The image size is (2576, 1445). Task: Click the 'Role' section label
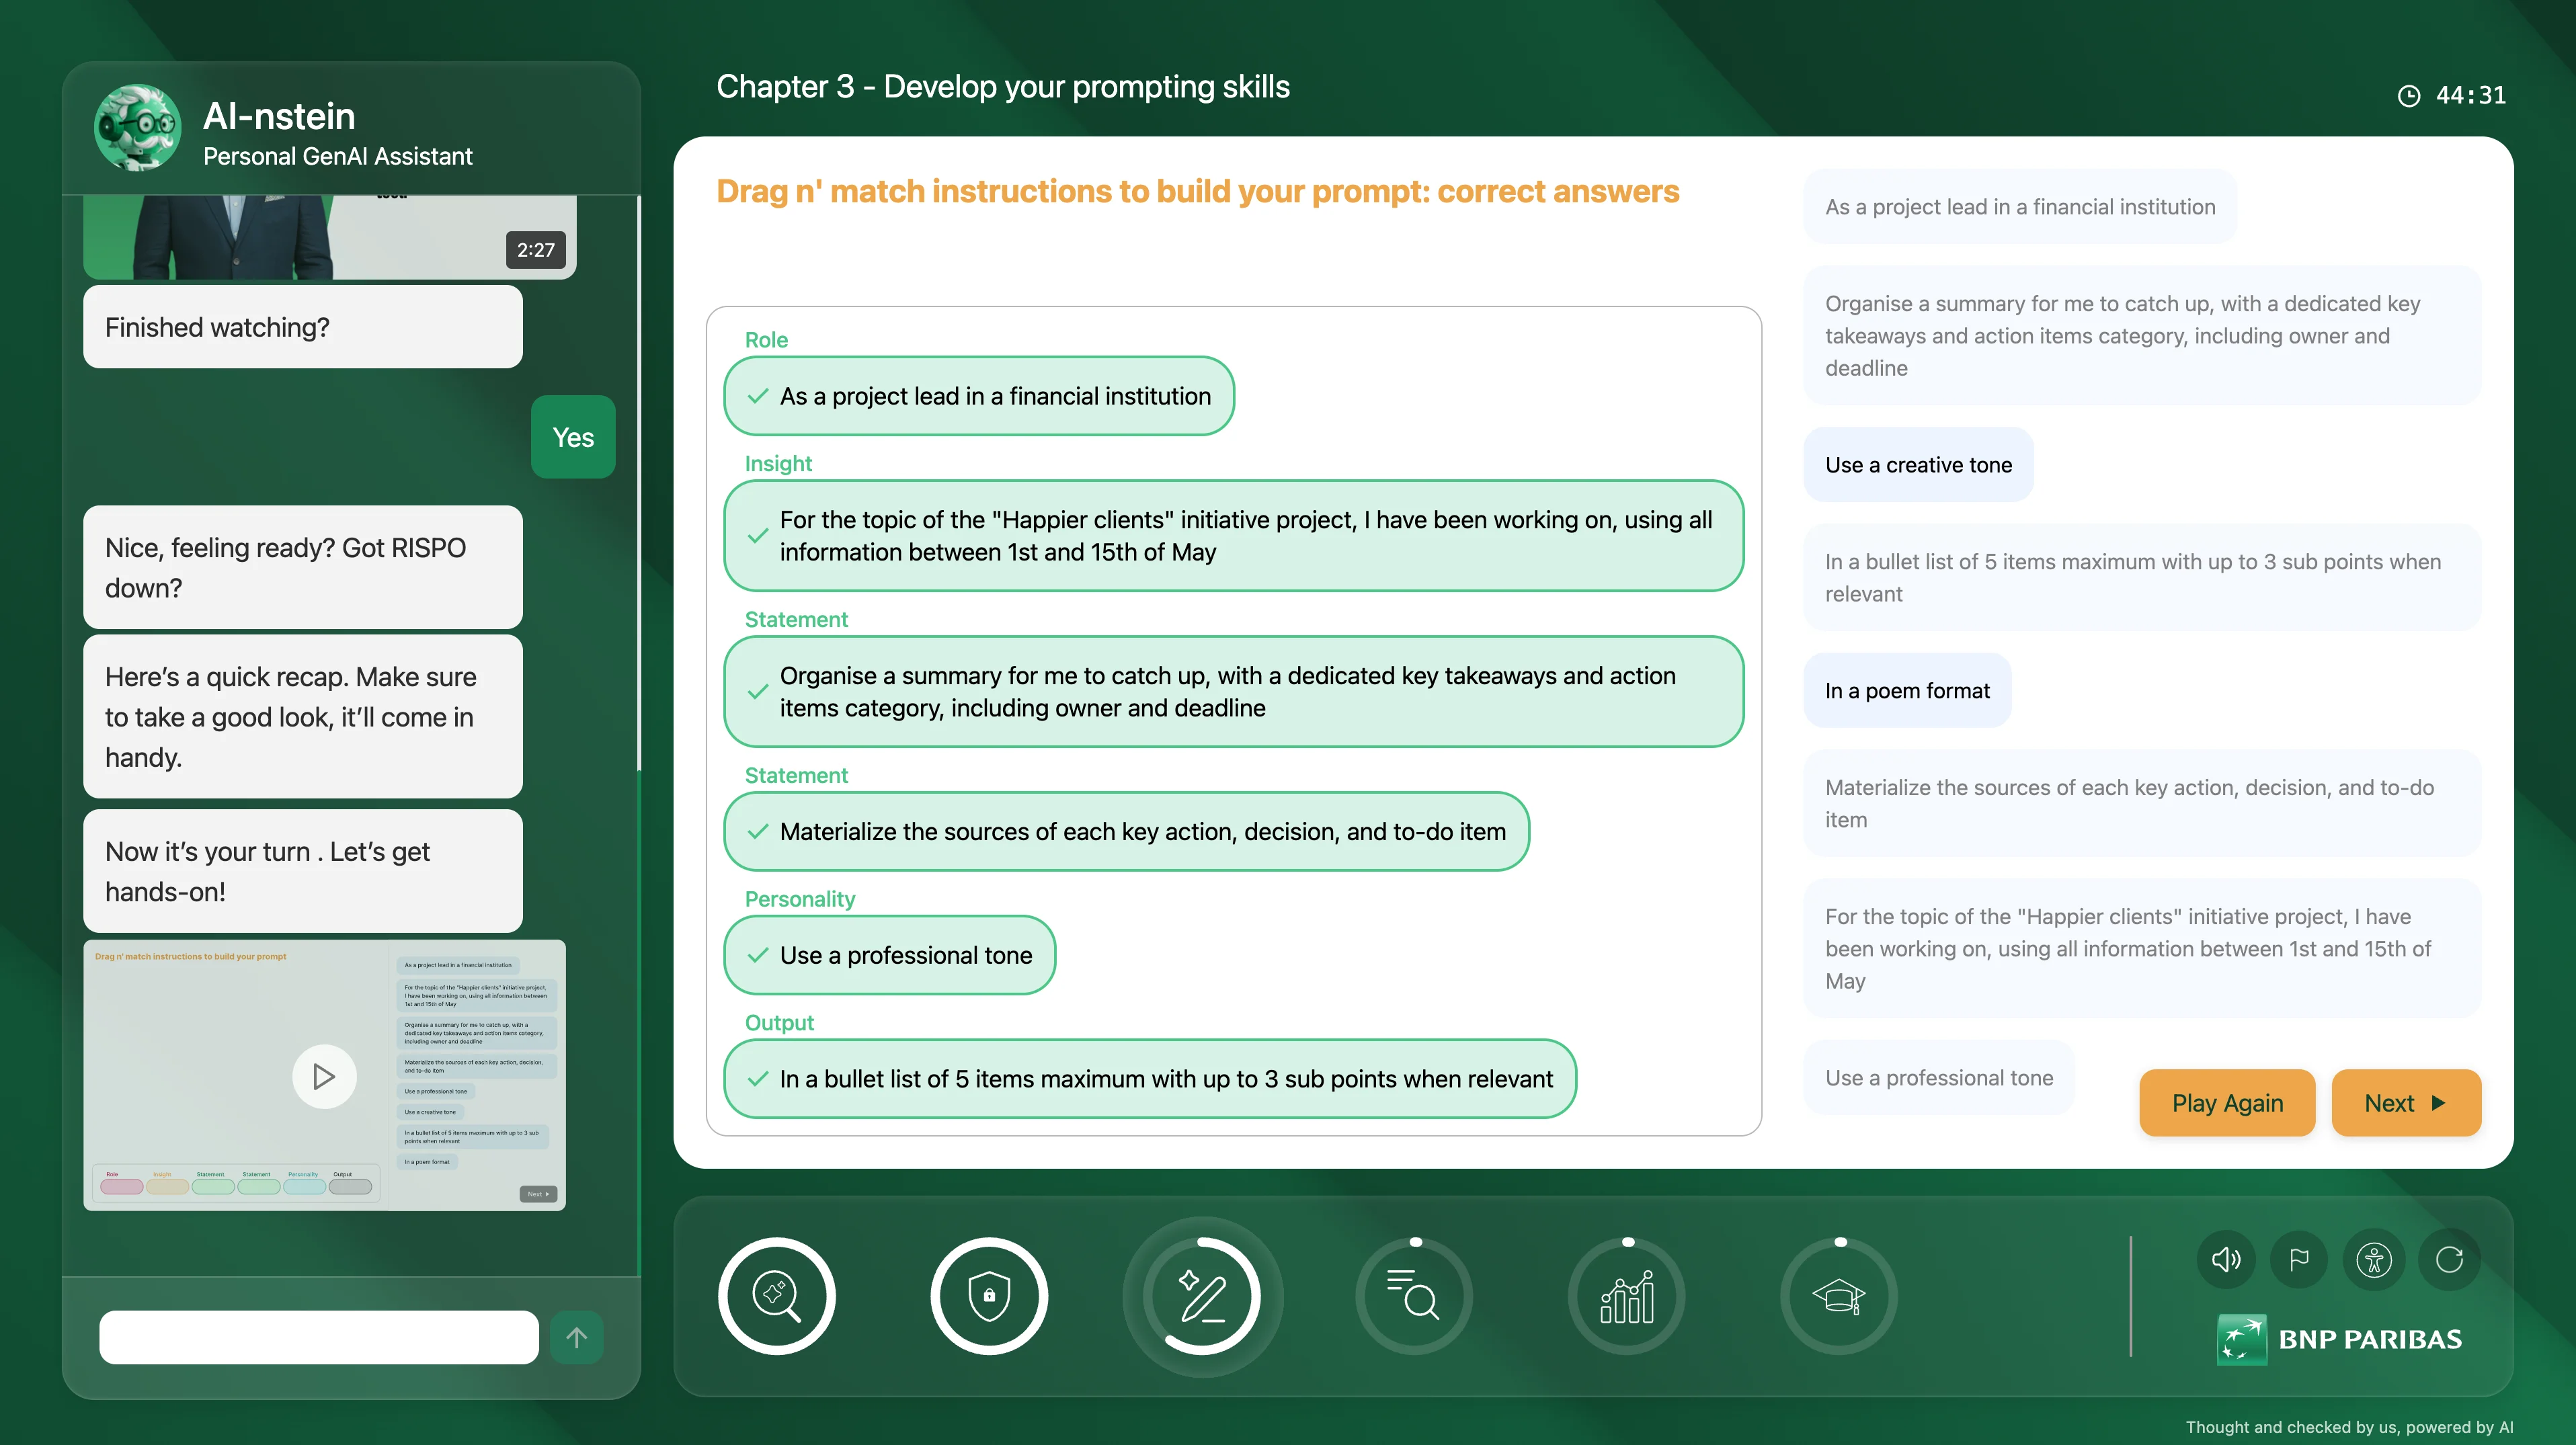[x=766, y=340]
